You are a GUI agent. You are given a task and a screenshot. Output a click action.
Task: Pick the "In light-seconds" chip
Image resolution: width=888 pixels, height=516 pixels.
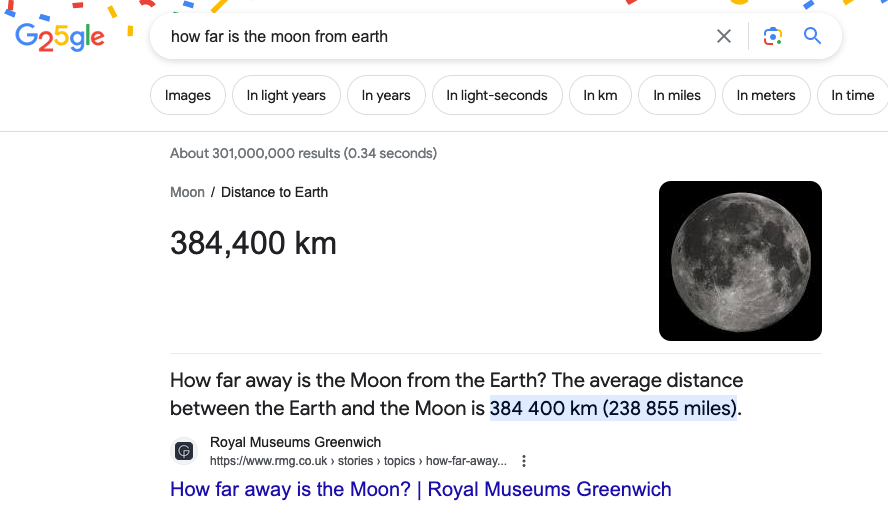[x=497, y=96]
